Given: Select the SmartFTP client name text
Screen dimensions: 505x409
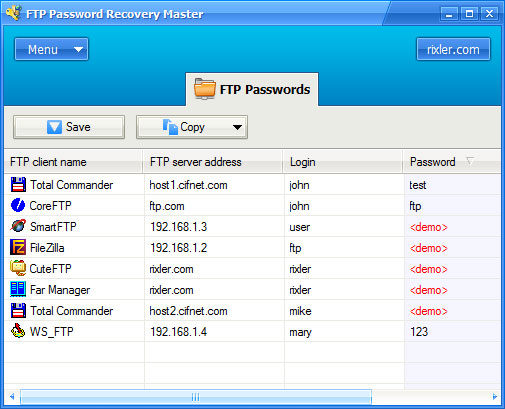Looking at the screenshot, I should tap(53, 227).
